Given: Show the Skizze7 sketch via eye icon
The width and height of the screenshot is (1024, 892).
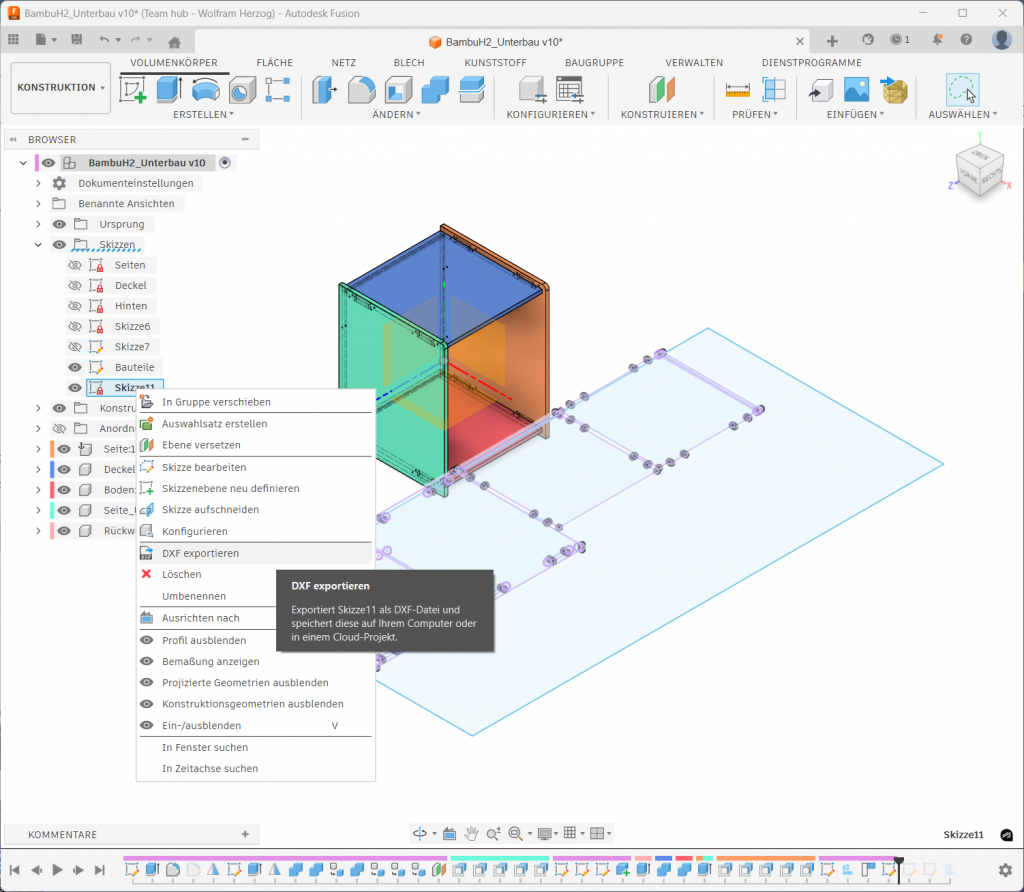Looking at the screenshot, I should (x=74, y=347).
